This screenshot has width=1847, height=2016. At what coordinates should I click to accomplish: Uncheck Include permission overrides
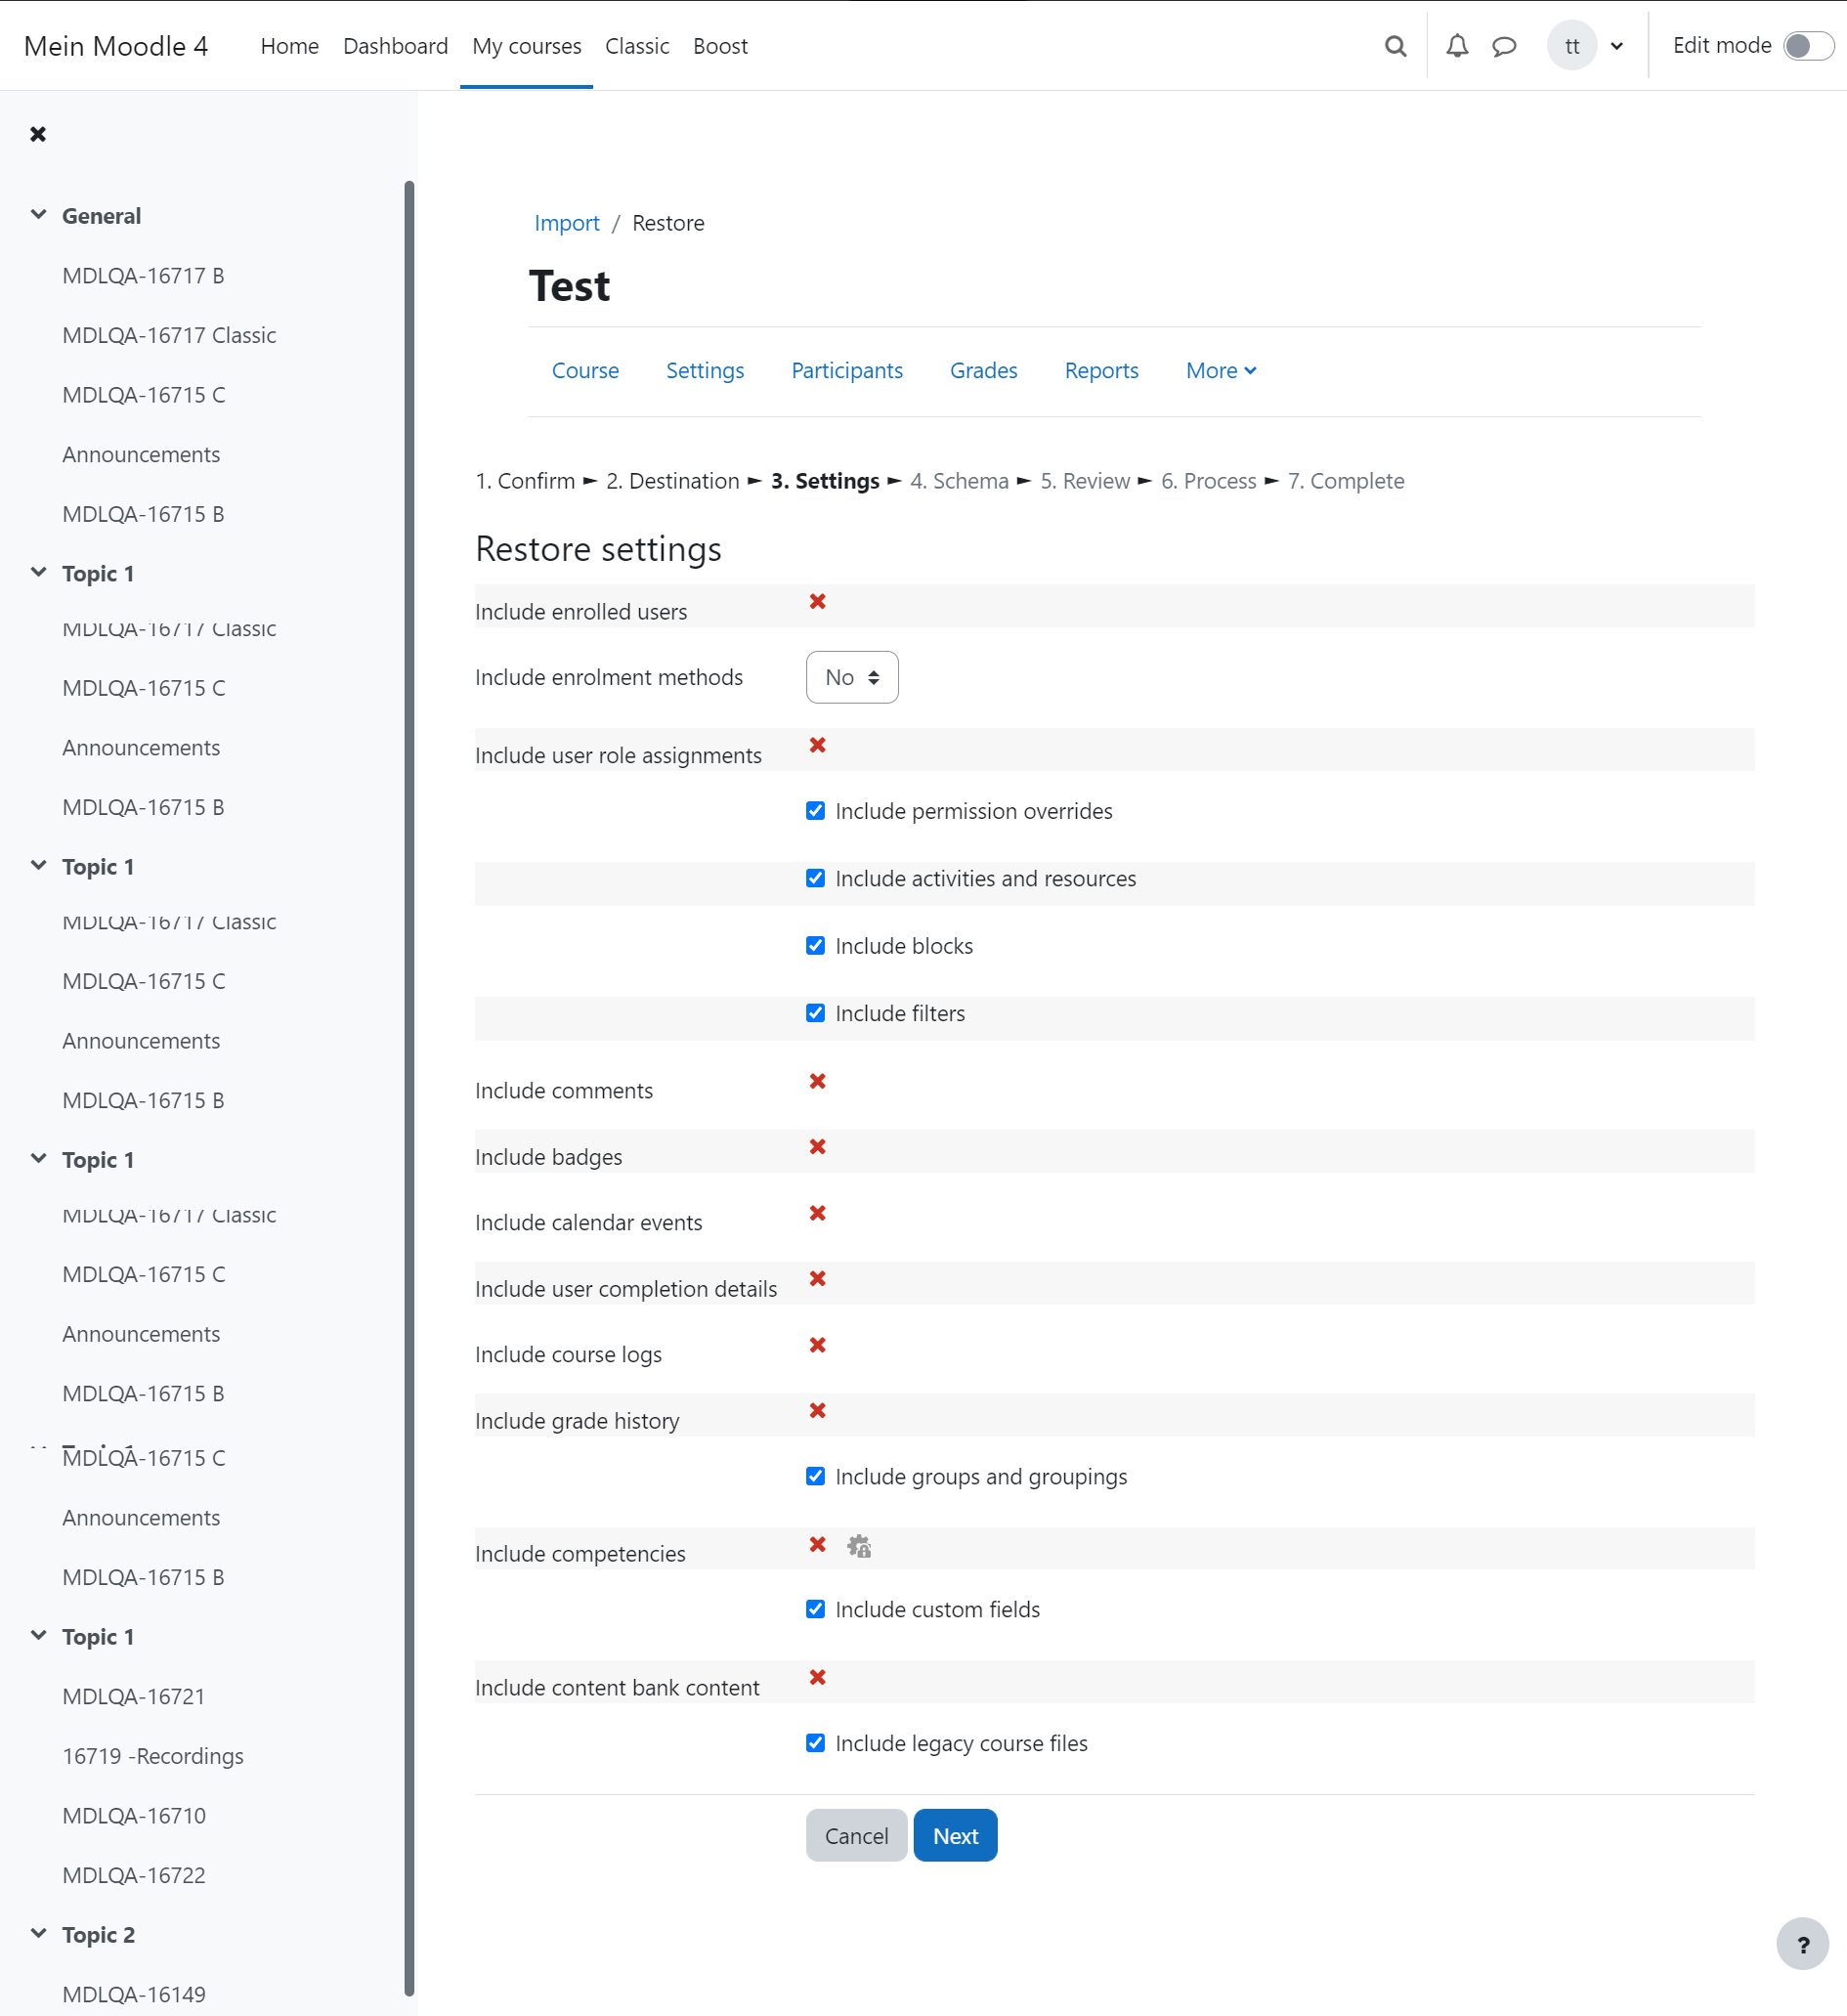[x=815, y=810]
